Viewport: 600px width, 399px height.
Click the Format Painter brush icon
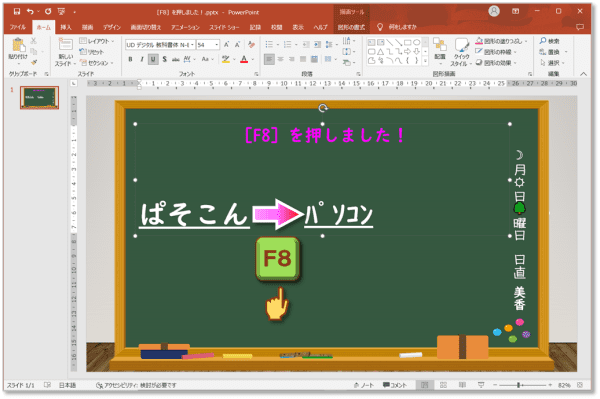(34, 62)
